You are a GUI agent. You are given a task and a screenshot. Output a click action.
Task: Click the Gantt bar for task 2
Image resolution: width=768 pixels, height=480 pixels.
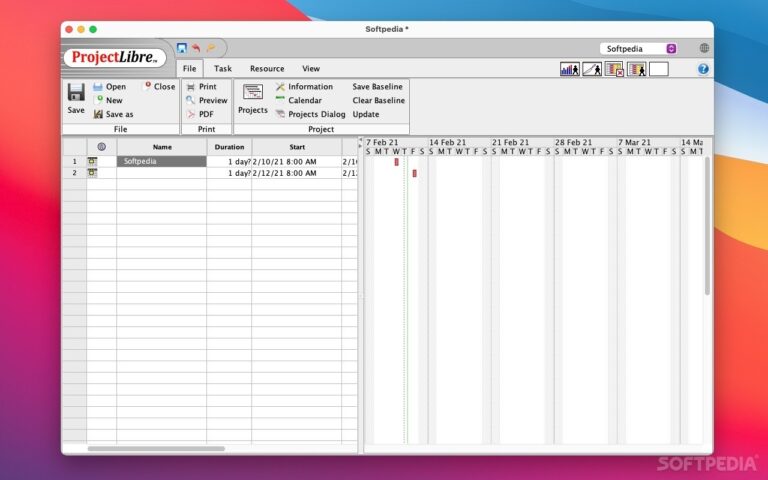[x=414, y=173]
